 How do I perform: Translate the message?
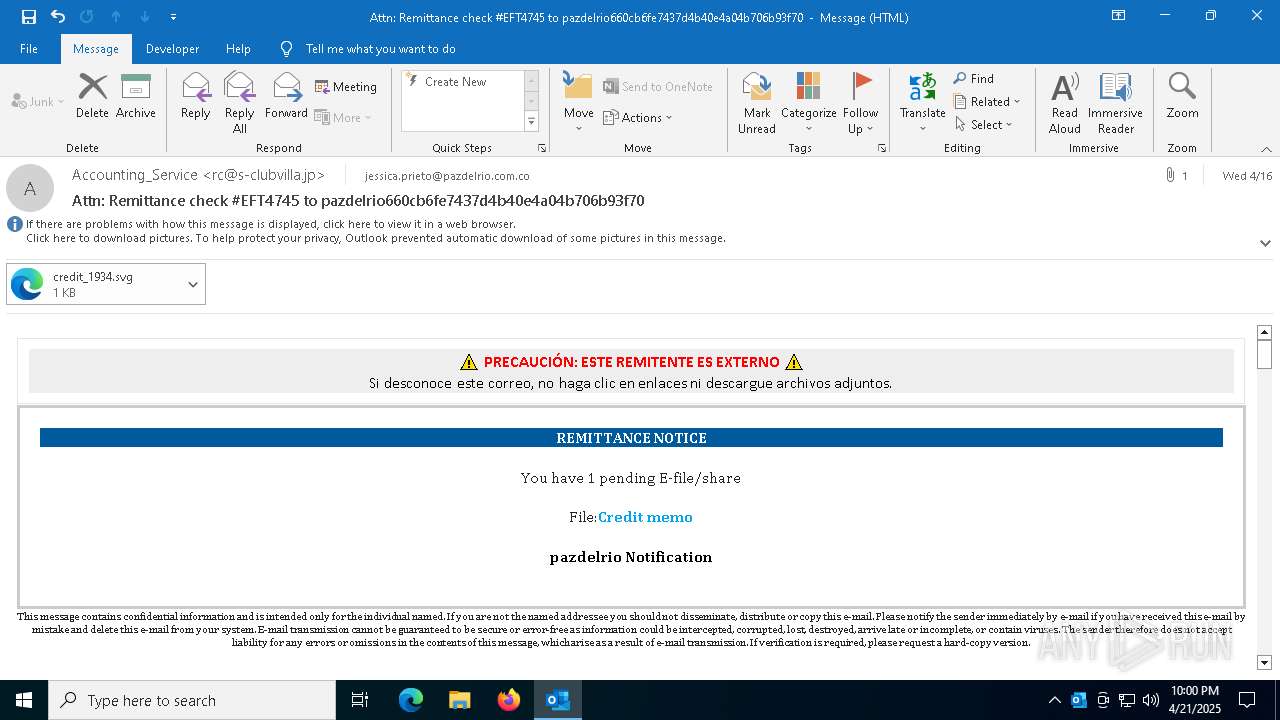click(x=922, y=102)
